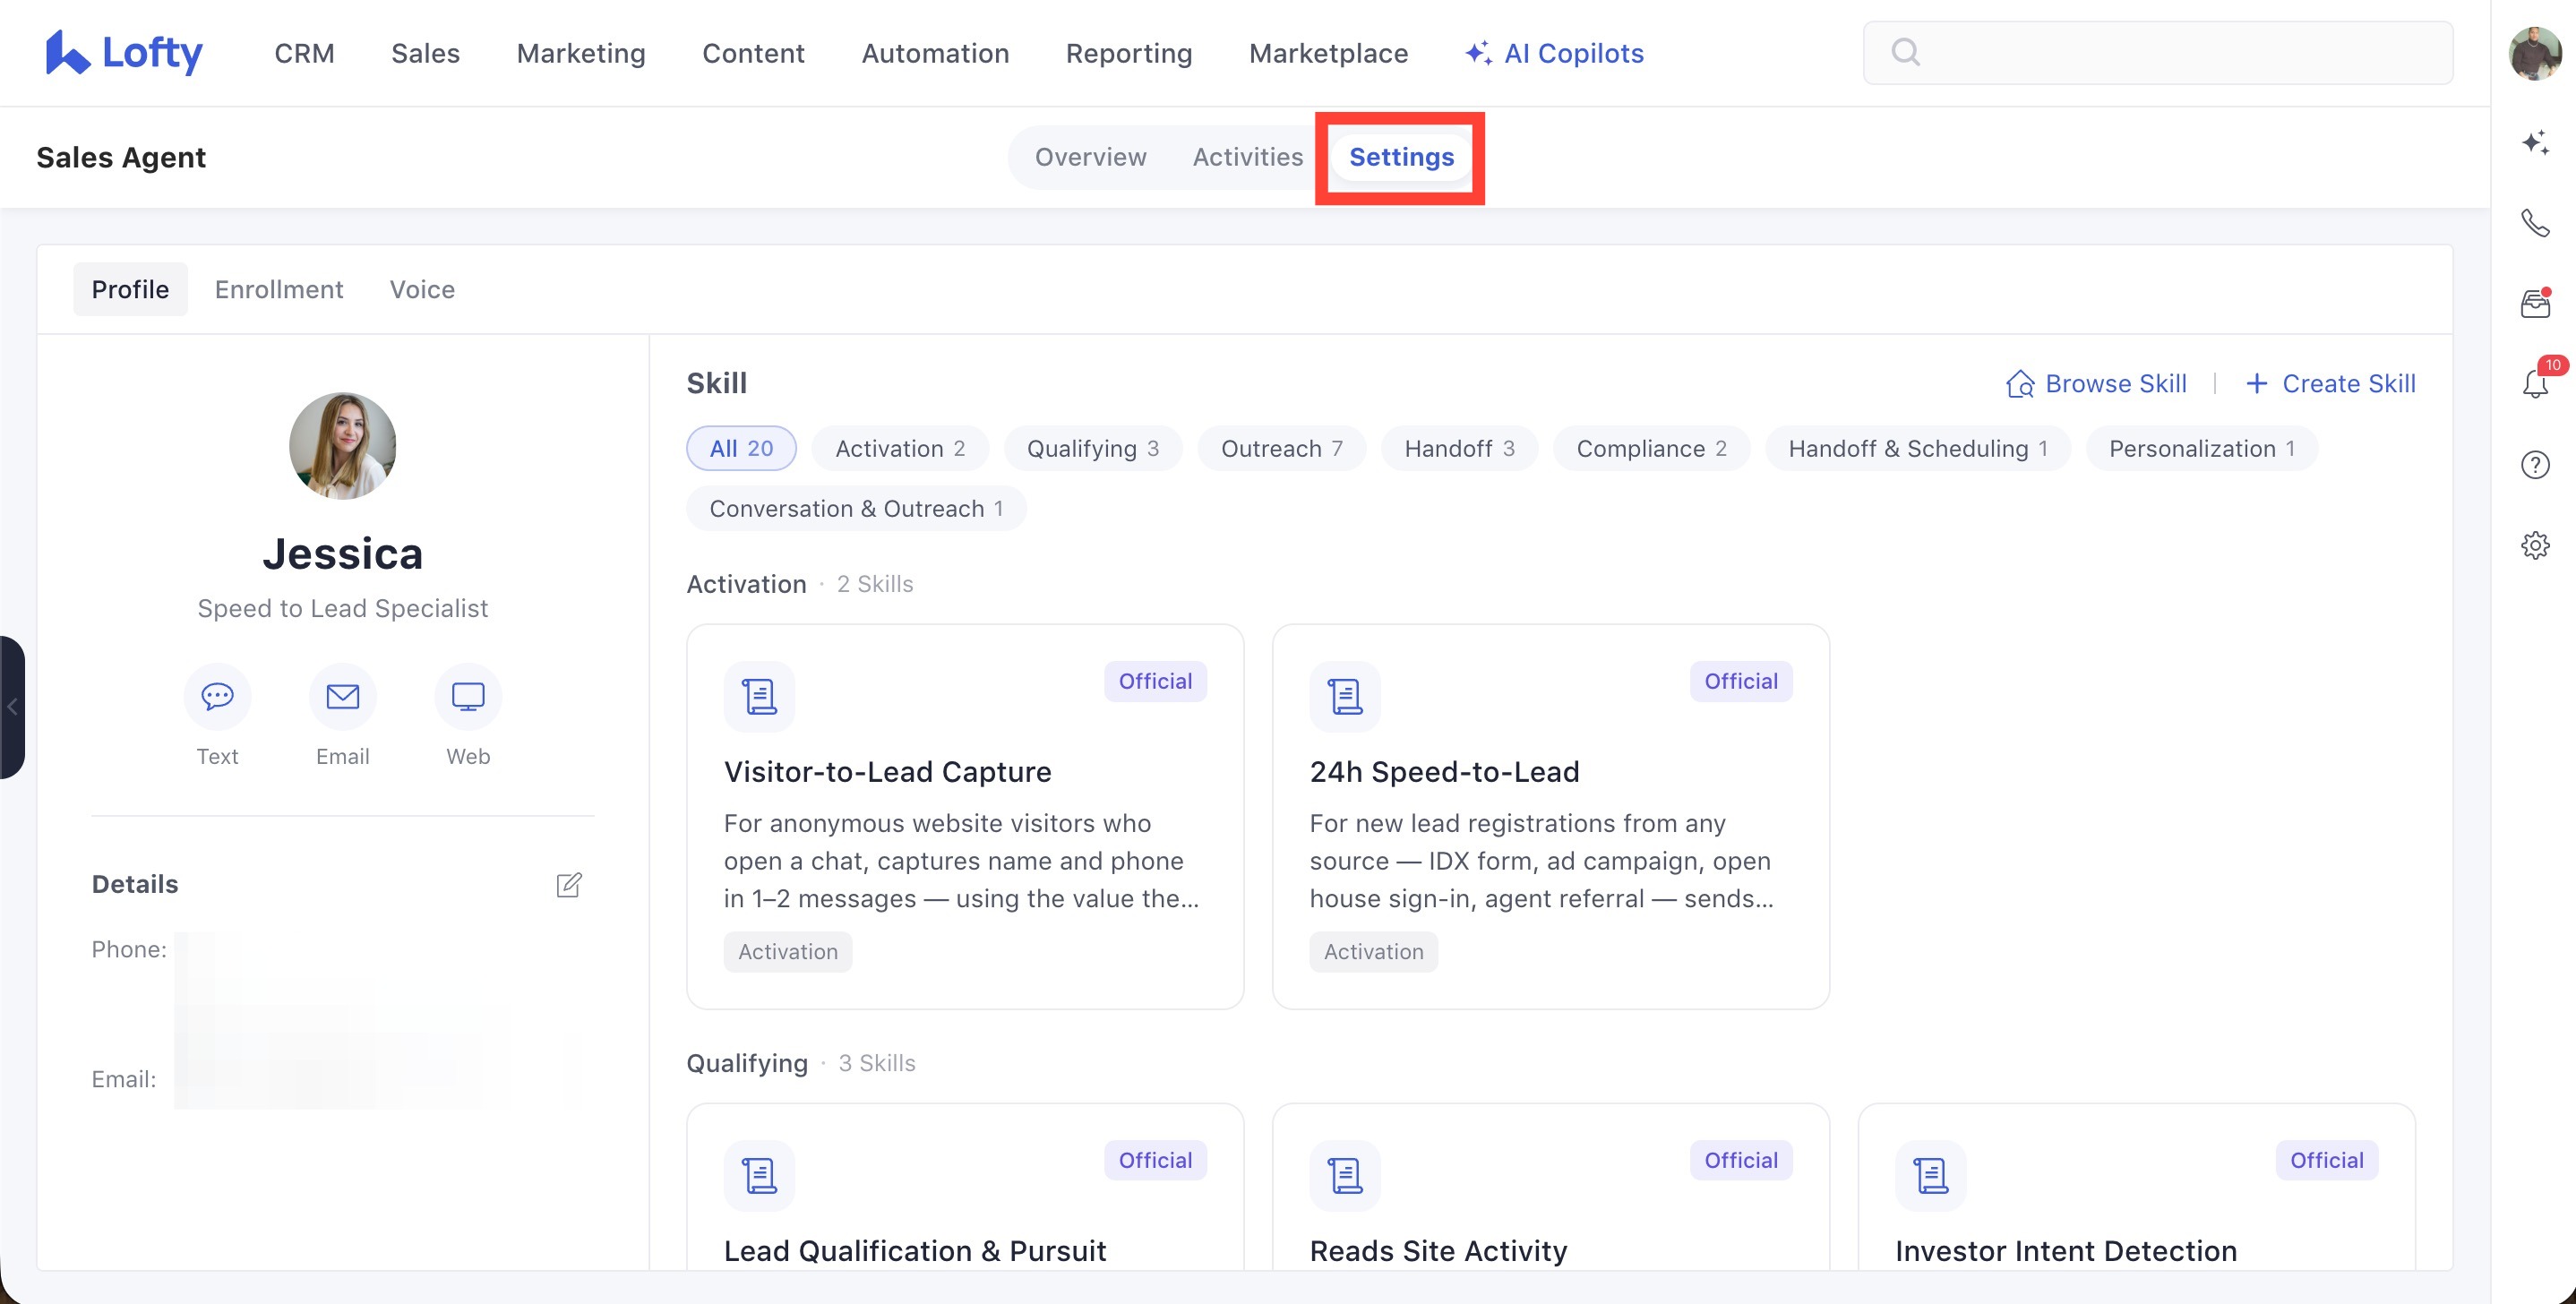Click the Lead Qualification & Pursuit skill icon
Screen dimensions: 2576x1304
tap(759, 1176)
